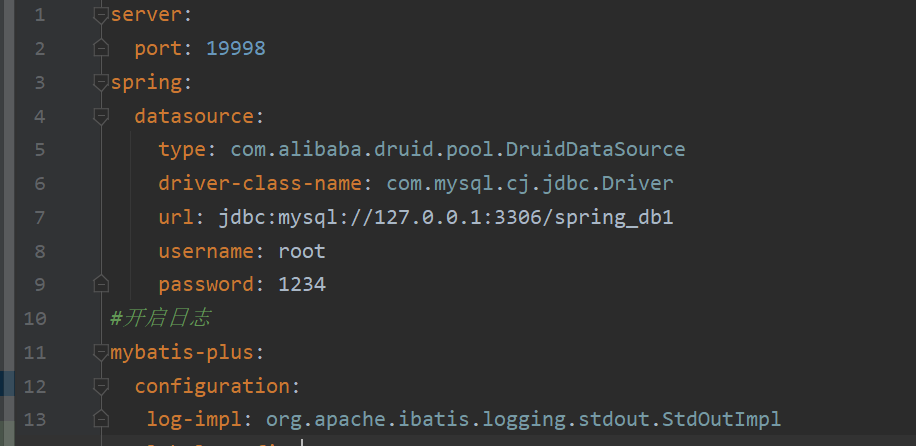Click line number 5 in the gutter
The height and width of the screenshot is (446, 916).
click(39, 150)
